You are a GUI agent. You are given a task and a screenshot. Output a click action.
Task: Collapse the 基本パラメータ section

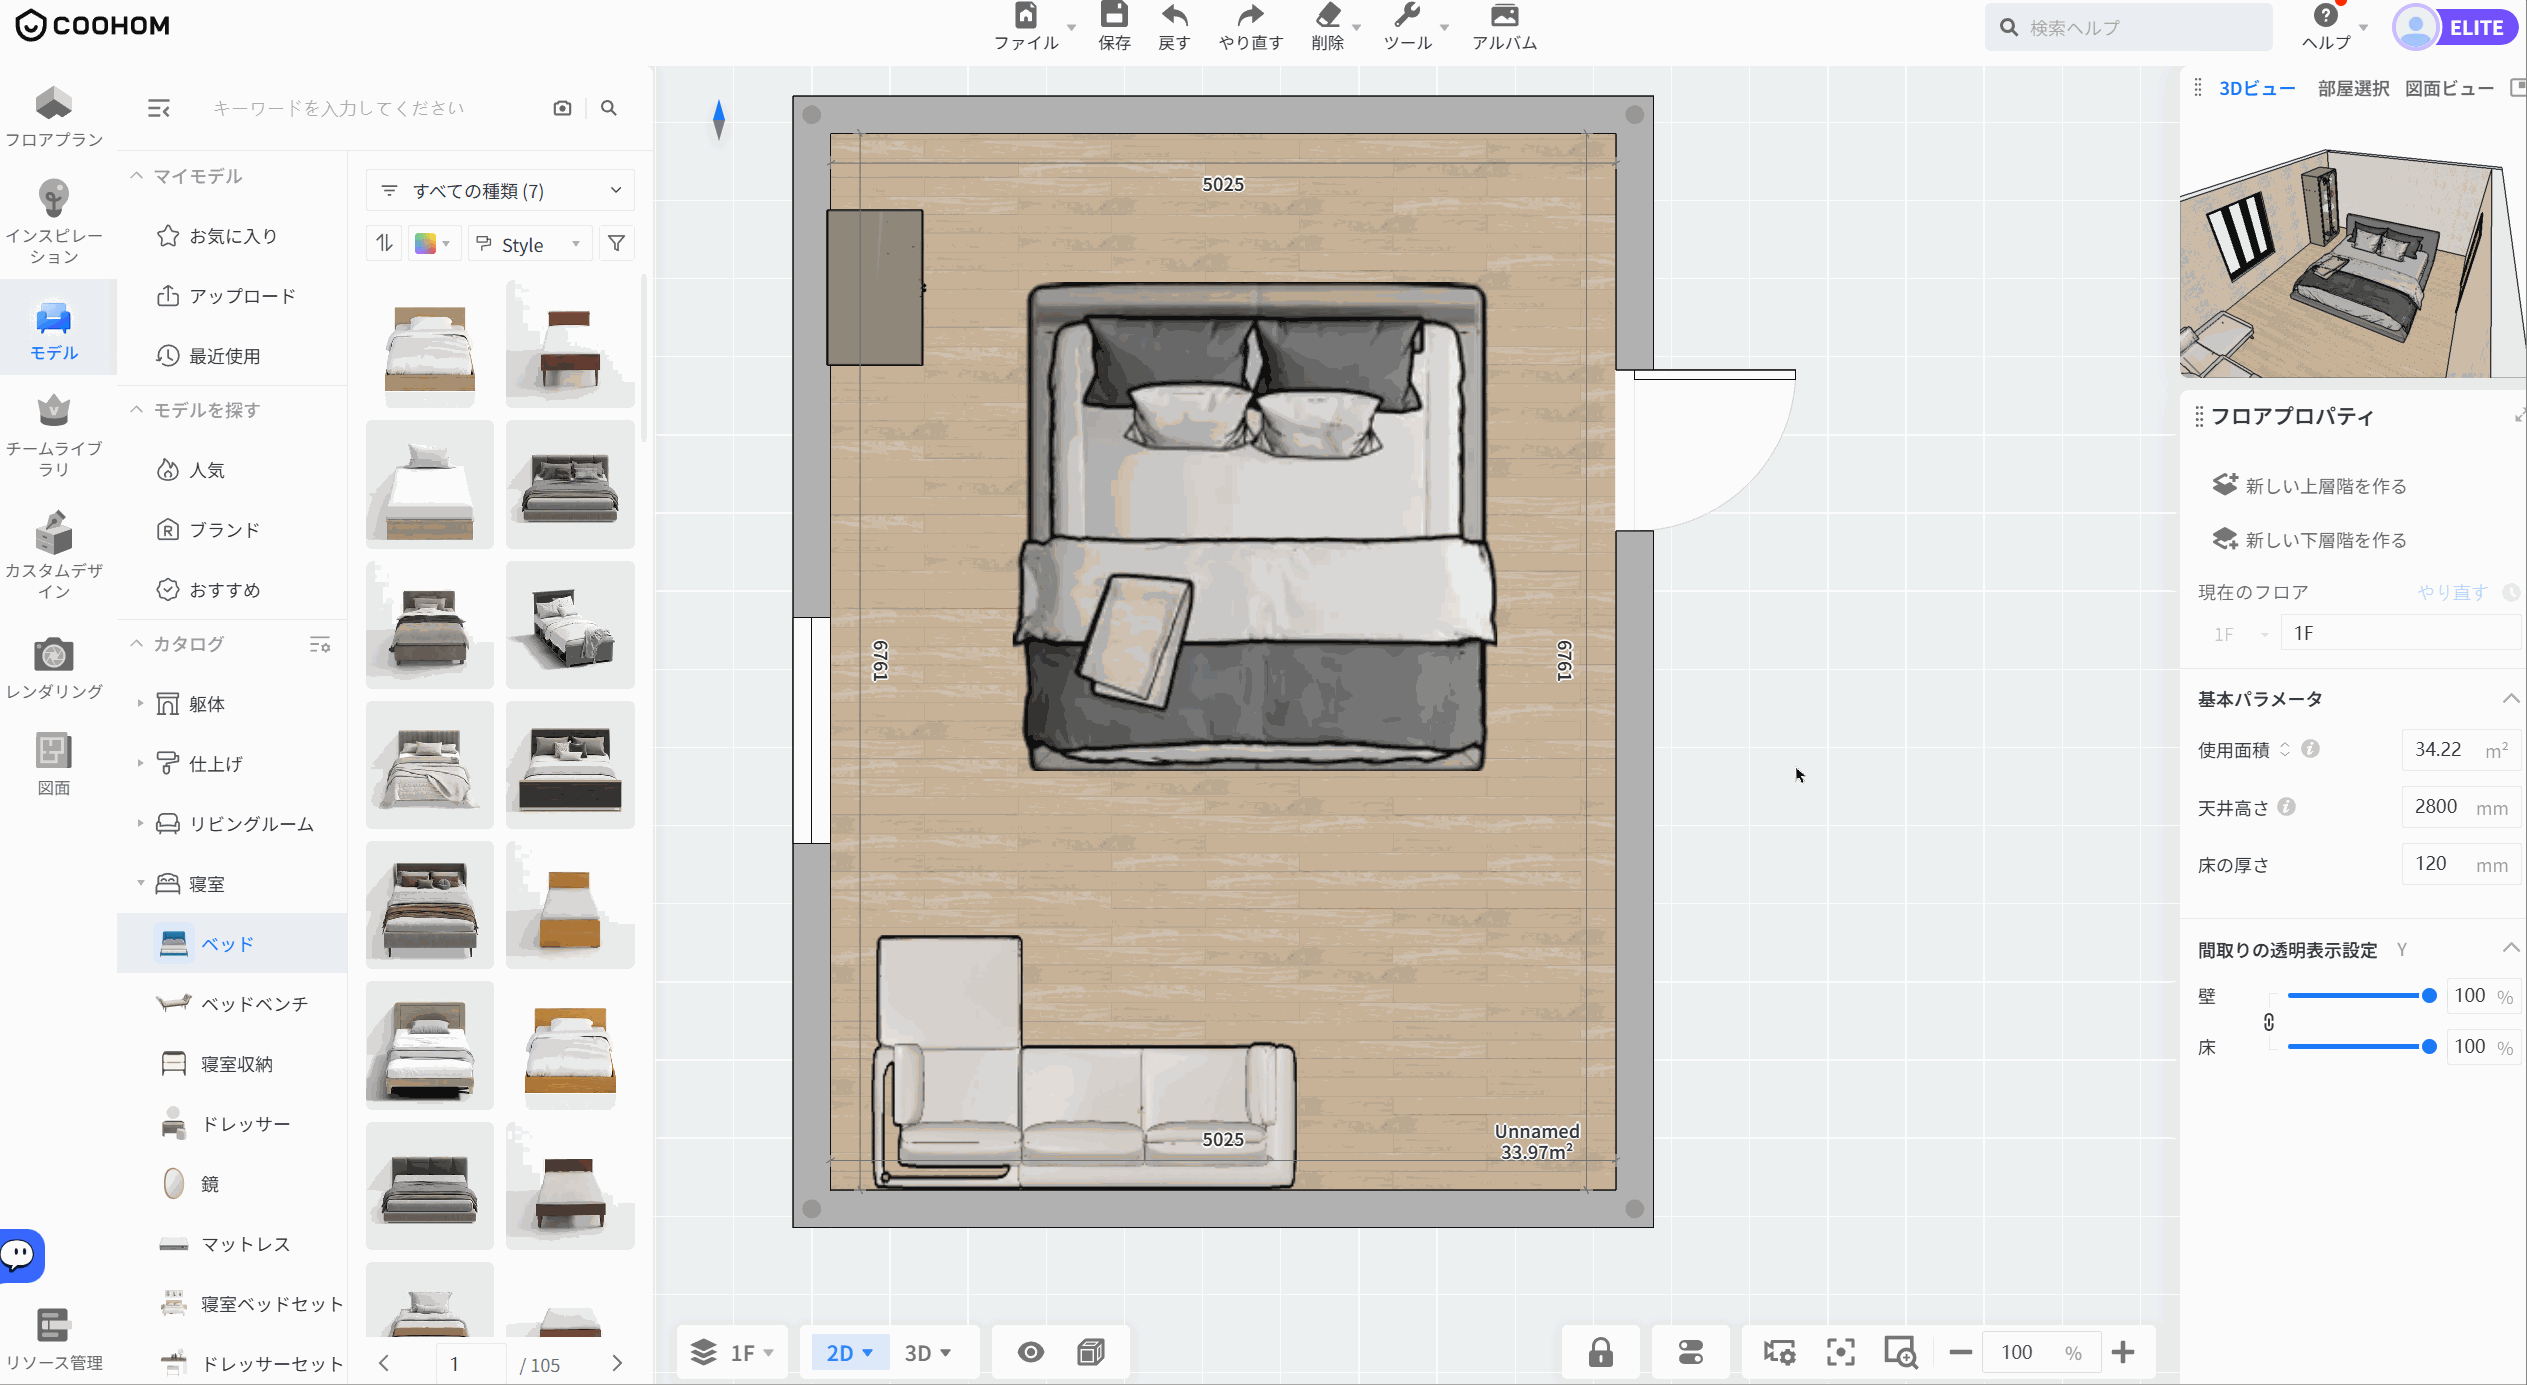(2510, 698)
